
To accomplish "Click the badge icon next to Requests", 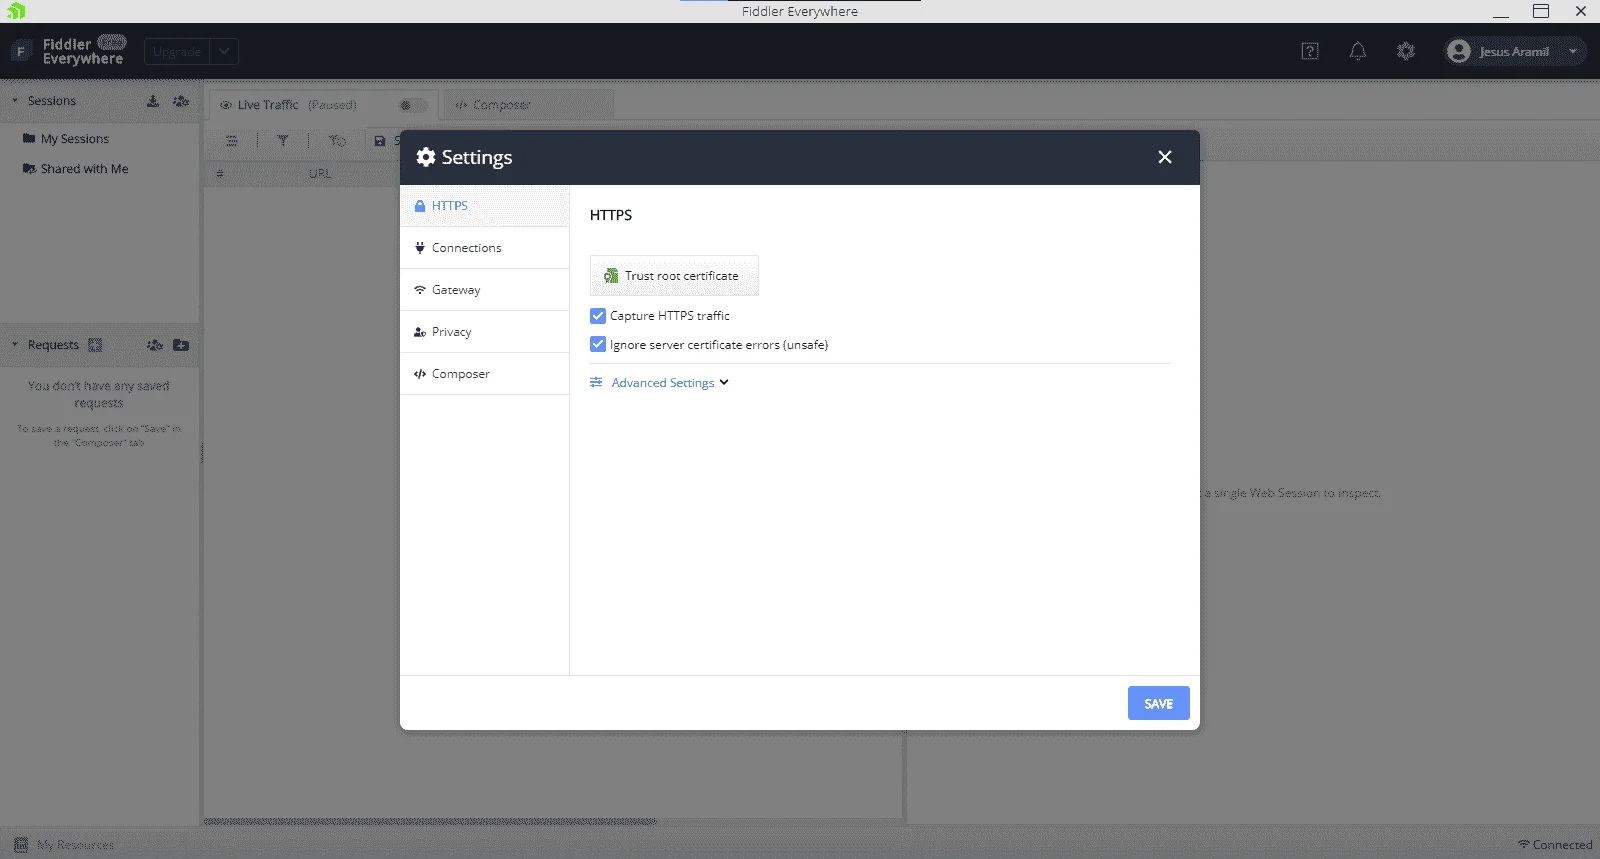I will click(95, 345).
